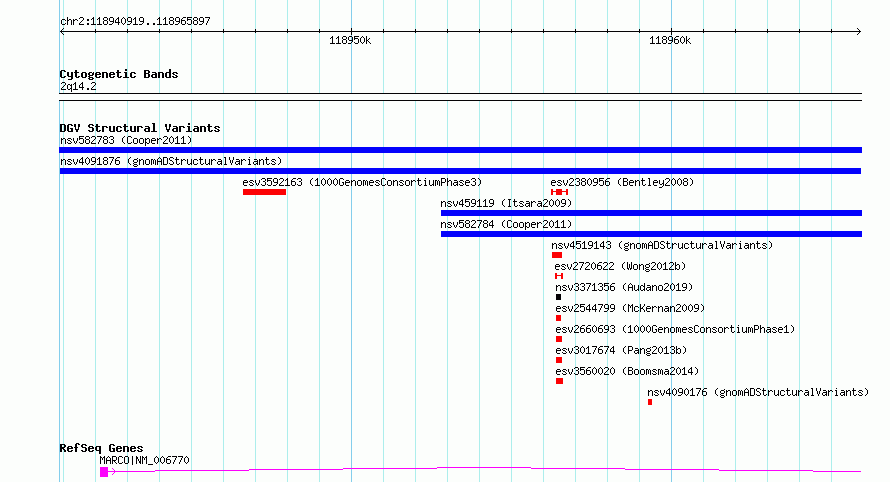Image resolution: width=890 pixels, height=482 pixels.
Task: Click small red marker under nsv4090176
Action: pos(650,402)
